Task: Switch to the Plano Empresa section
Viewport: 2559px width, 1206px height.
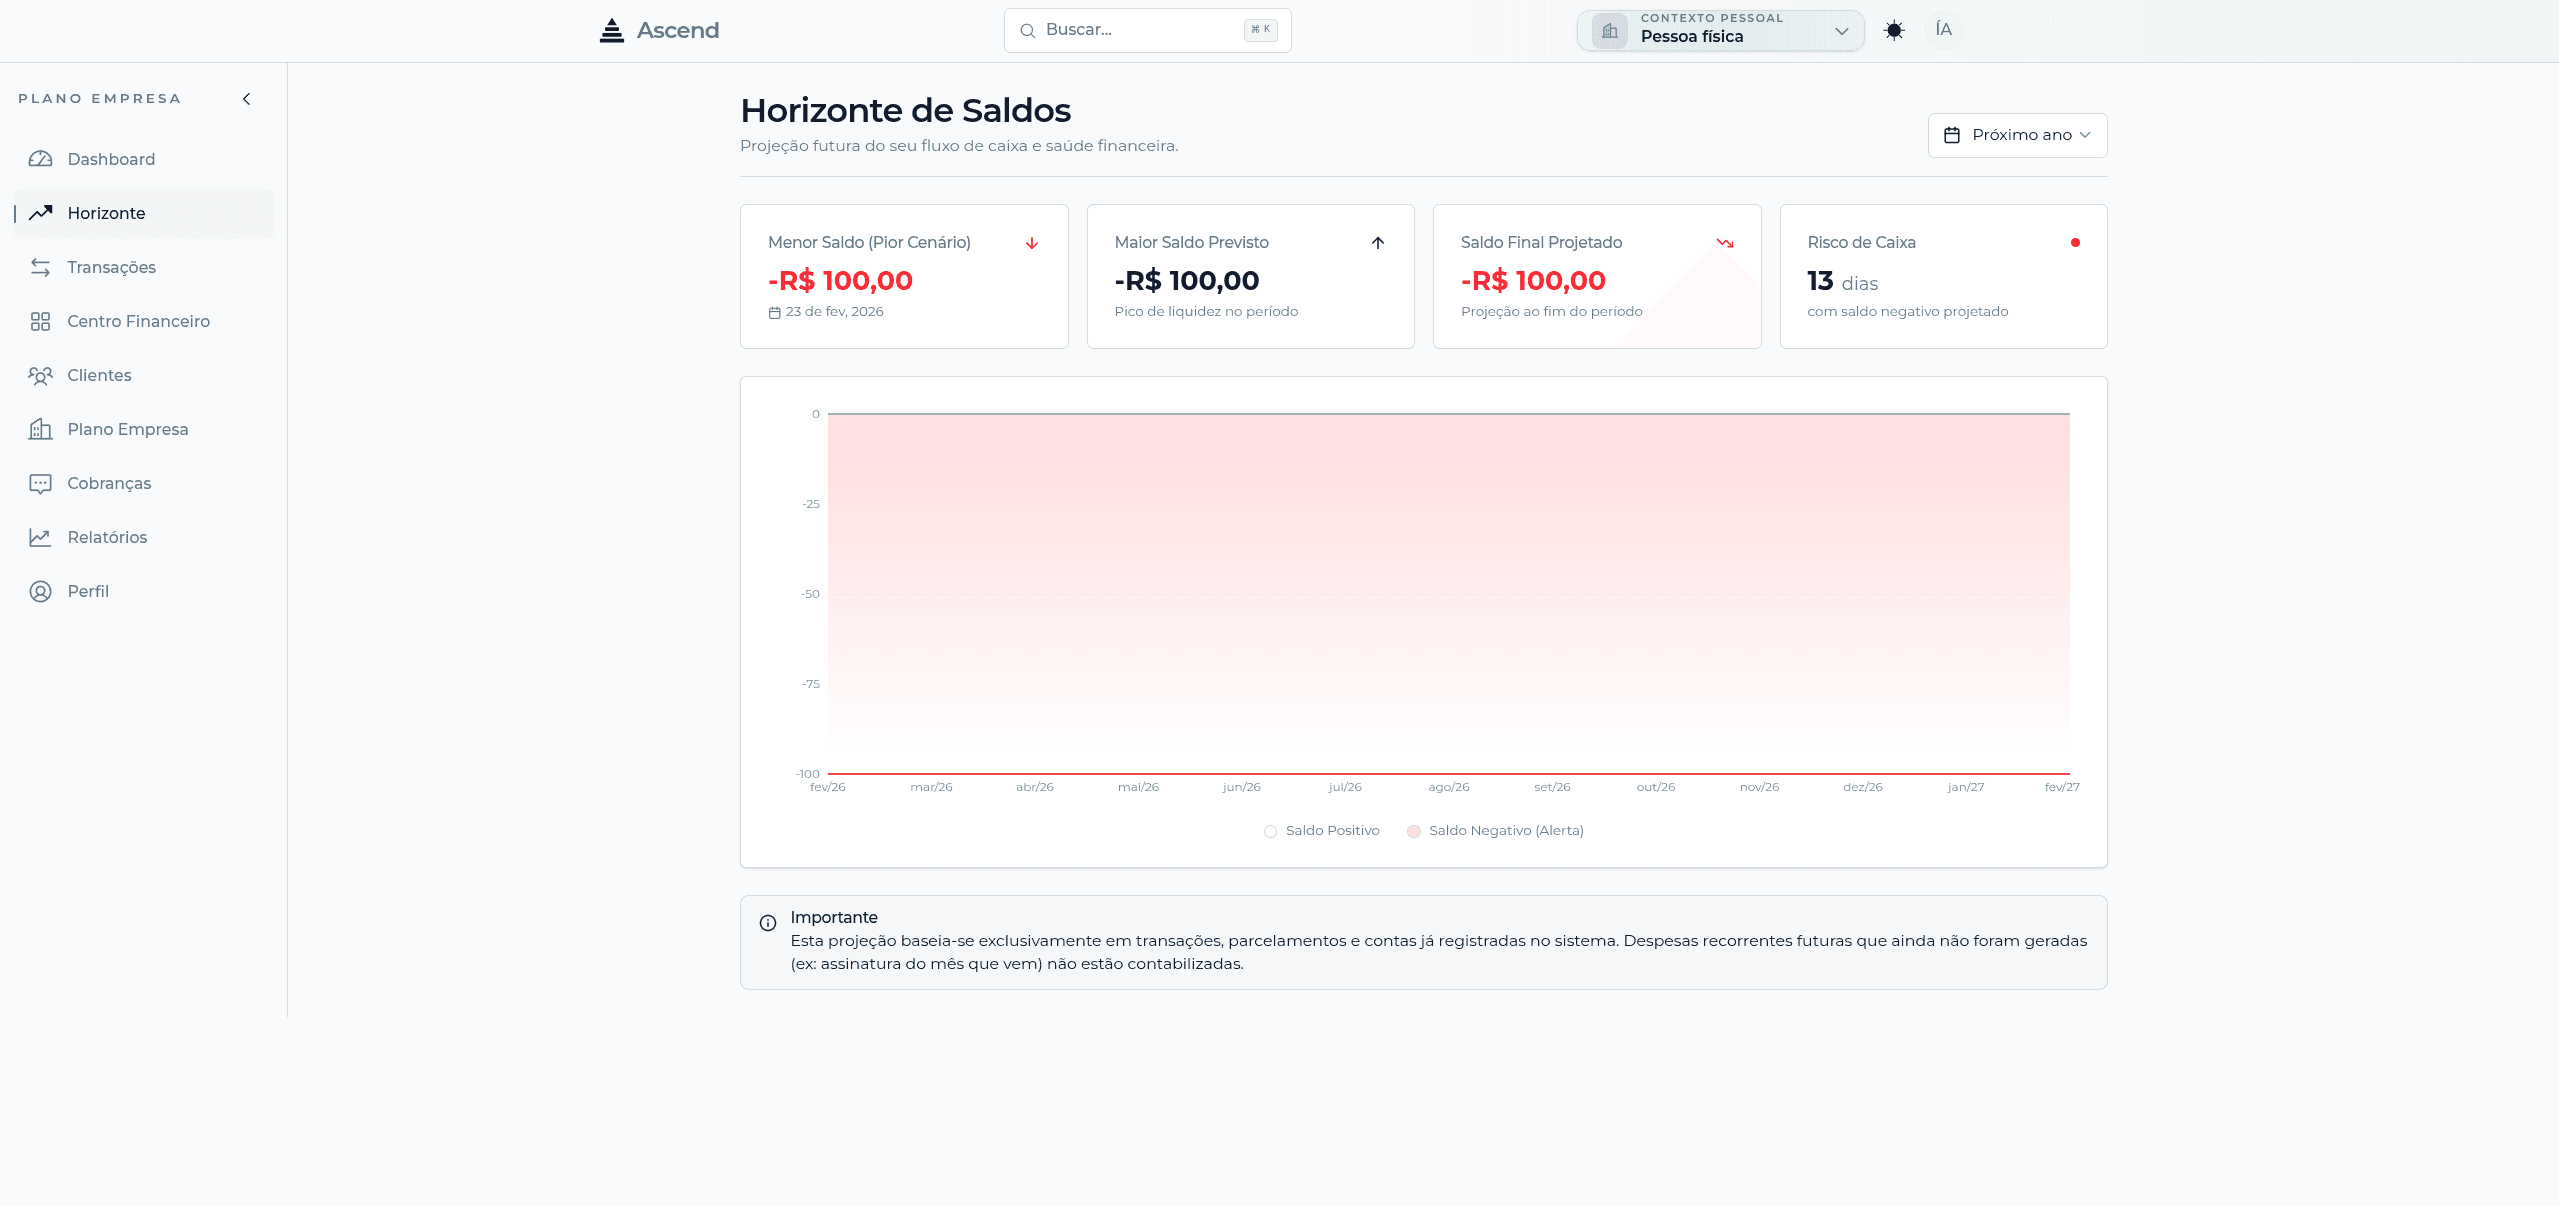Action: [128, 429]
